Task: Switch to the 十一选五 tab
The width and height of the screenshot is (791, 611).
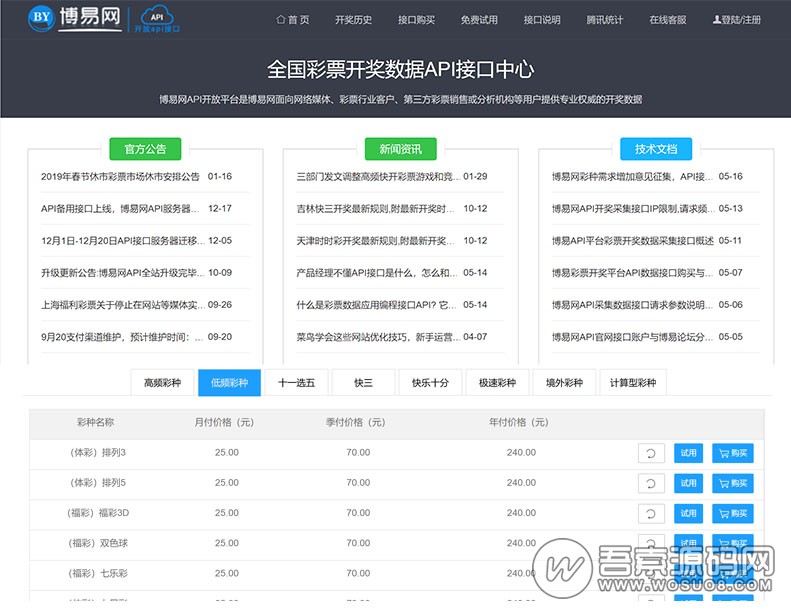Action: [296, 382]
